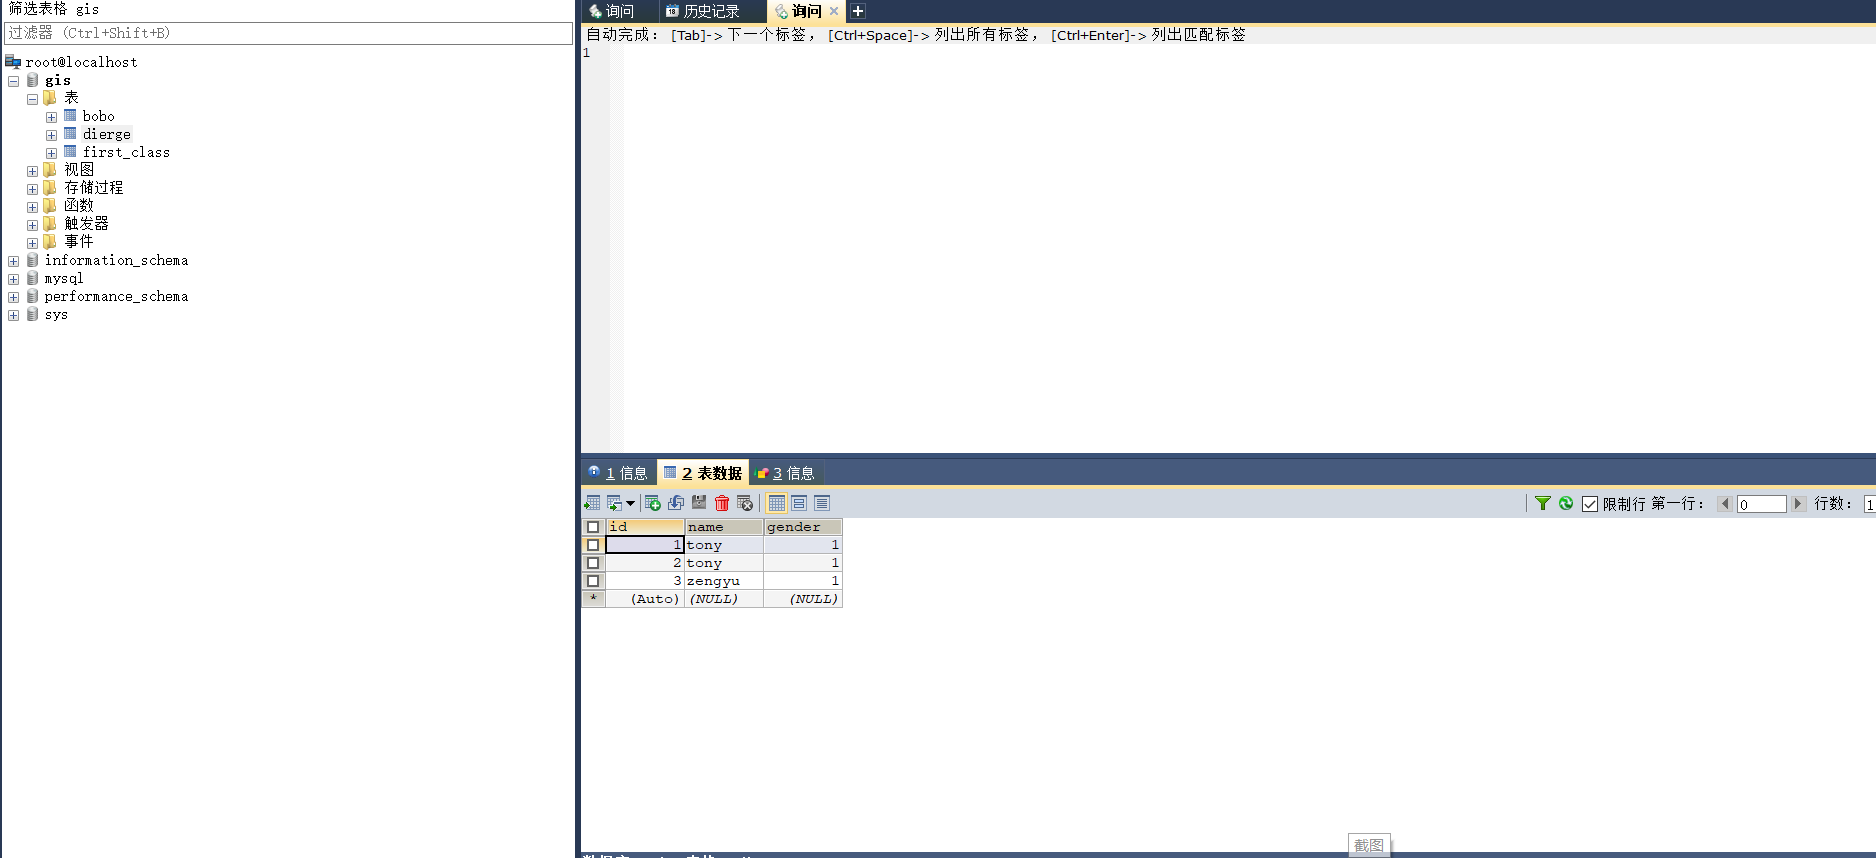Click the 第一行 first row input field
This screenshot has height=858, width=1876.
click(x=1761, y=504)
